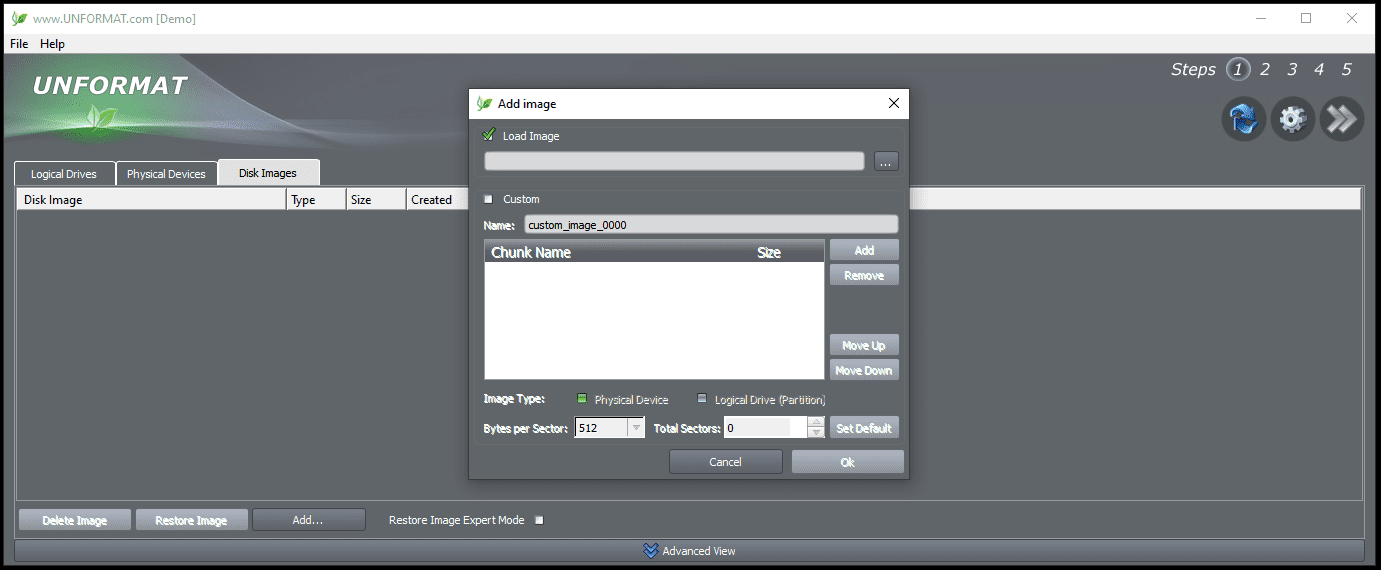Click the leaf icon in Add image dialog title
This screenshot has width=1381, height=570.
(x=485, y=104)
